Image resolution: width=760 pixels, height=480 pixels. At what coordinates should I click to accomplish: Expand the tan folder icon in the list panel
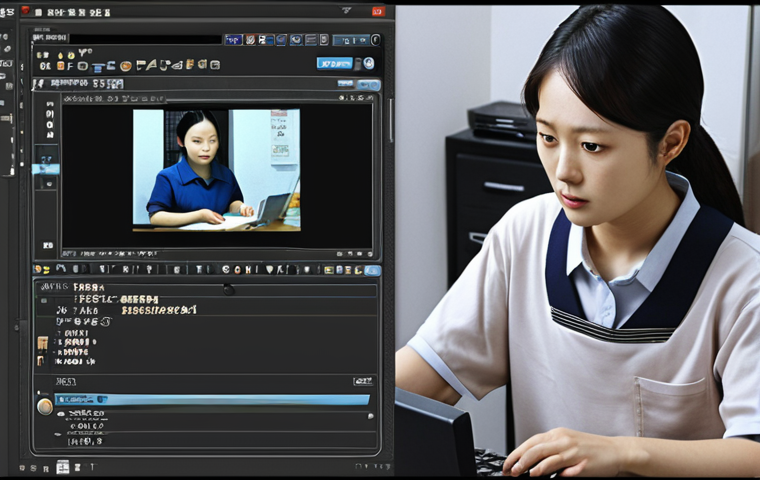click(x=43, y=343)
